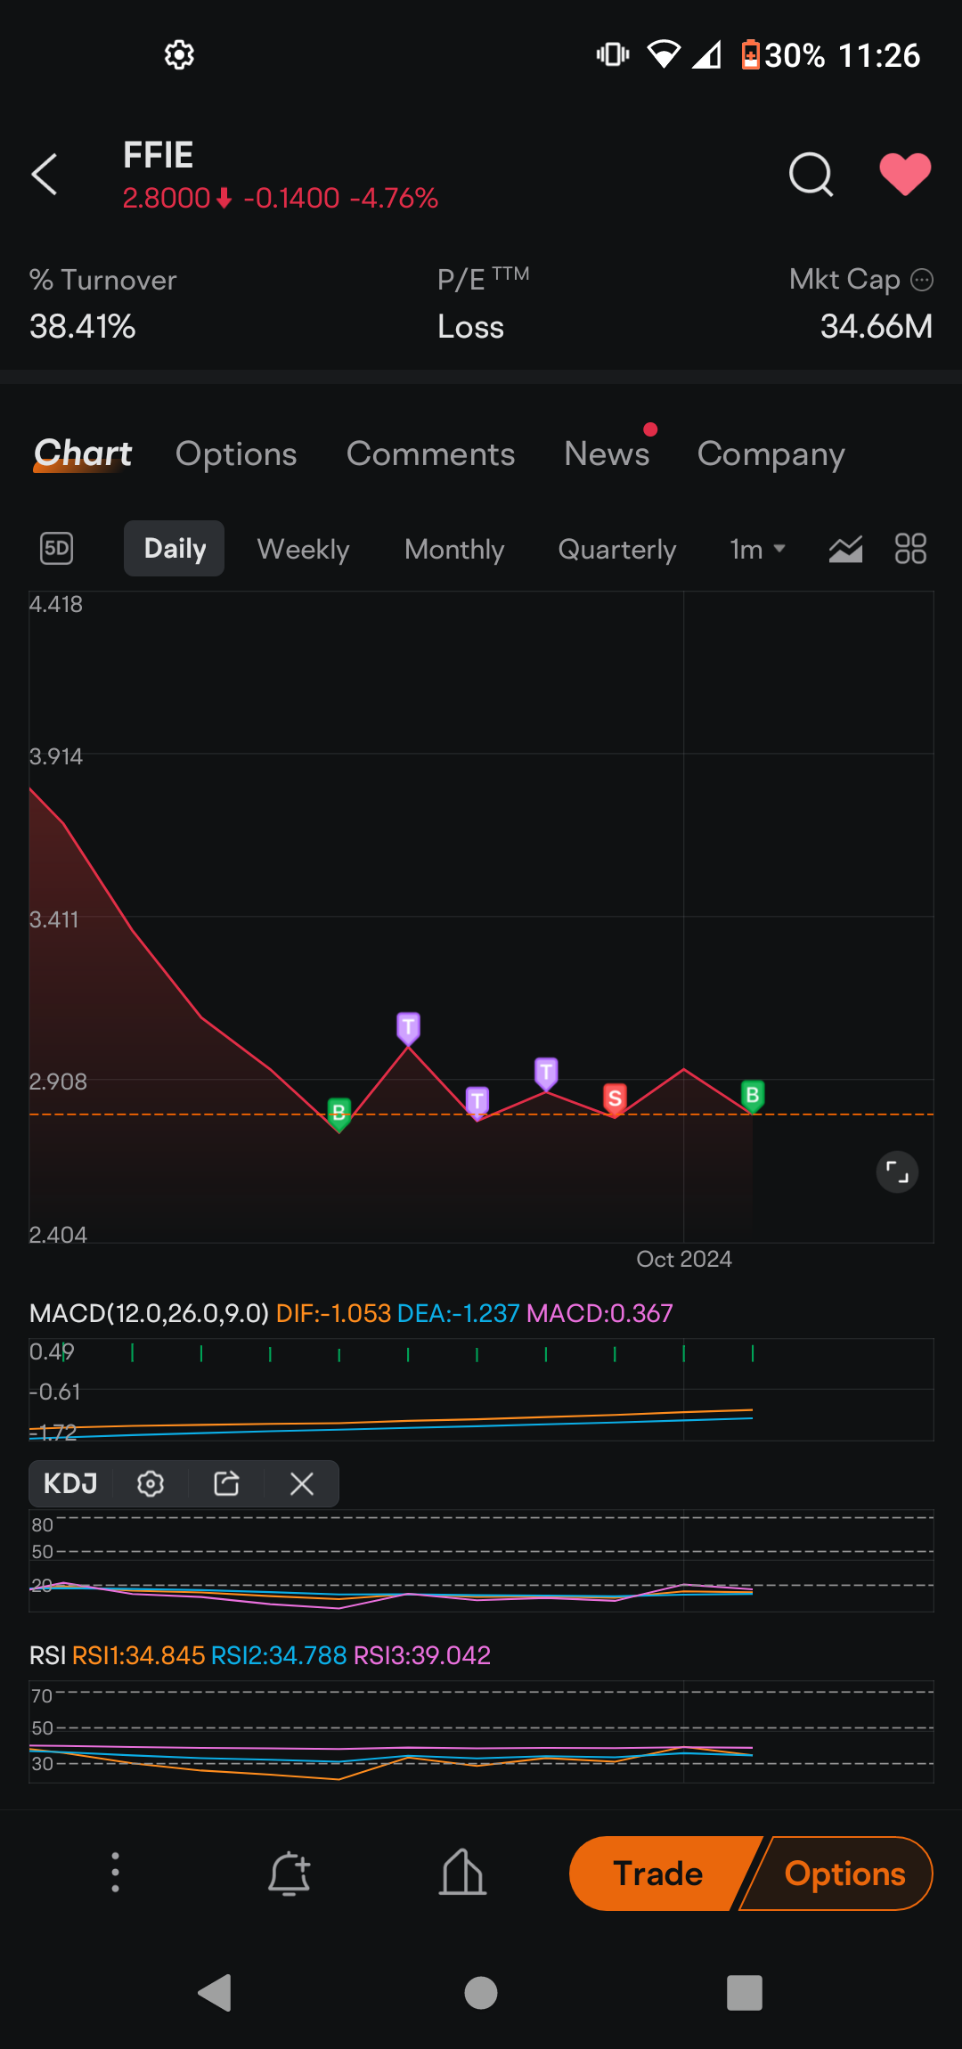Screen dimensions: 962x2049
Task: Open the Company tab
Action: [771, 454]
